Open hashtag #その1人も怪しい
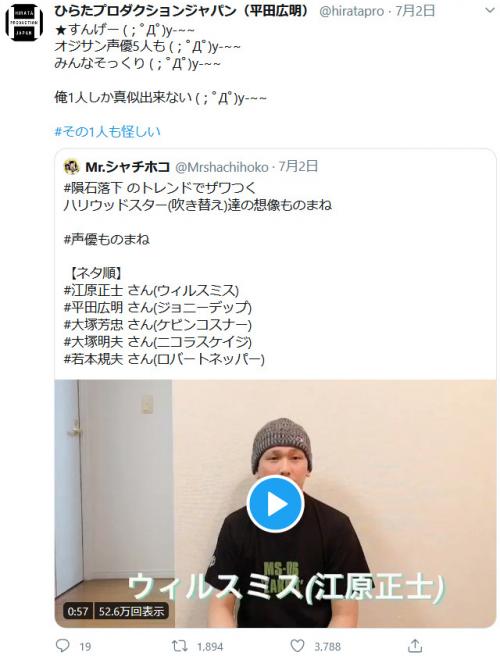Image resolution: width=500 pixels, height=656 pixels. tap(108, 132)
